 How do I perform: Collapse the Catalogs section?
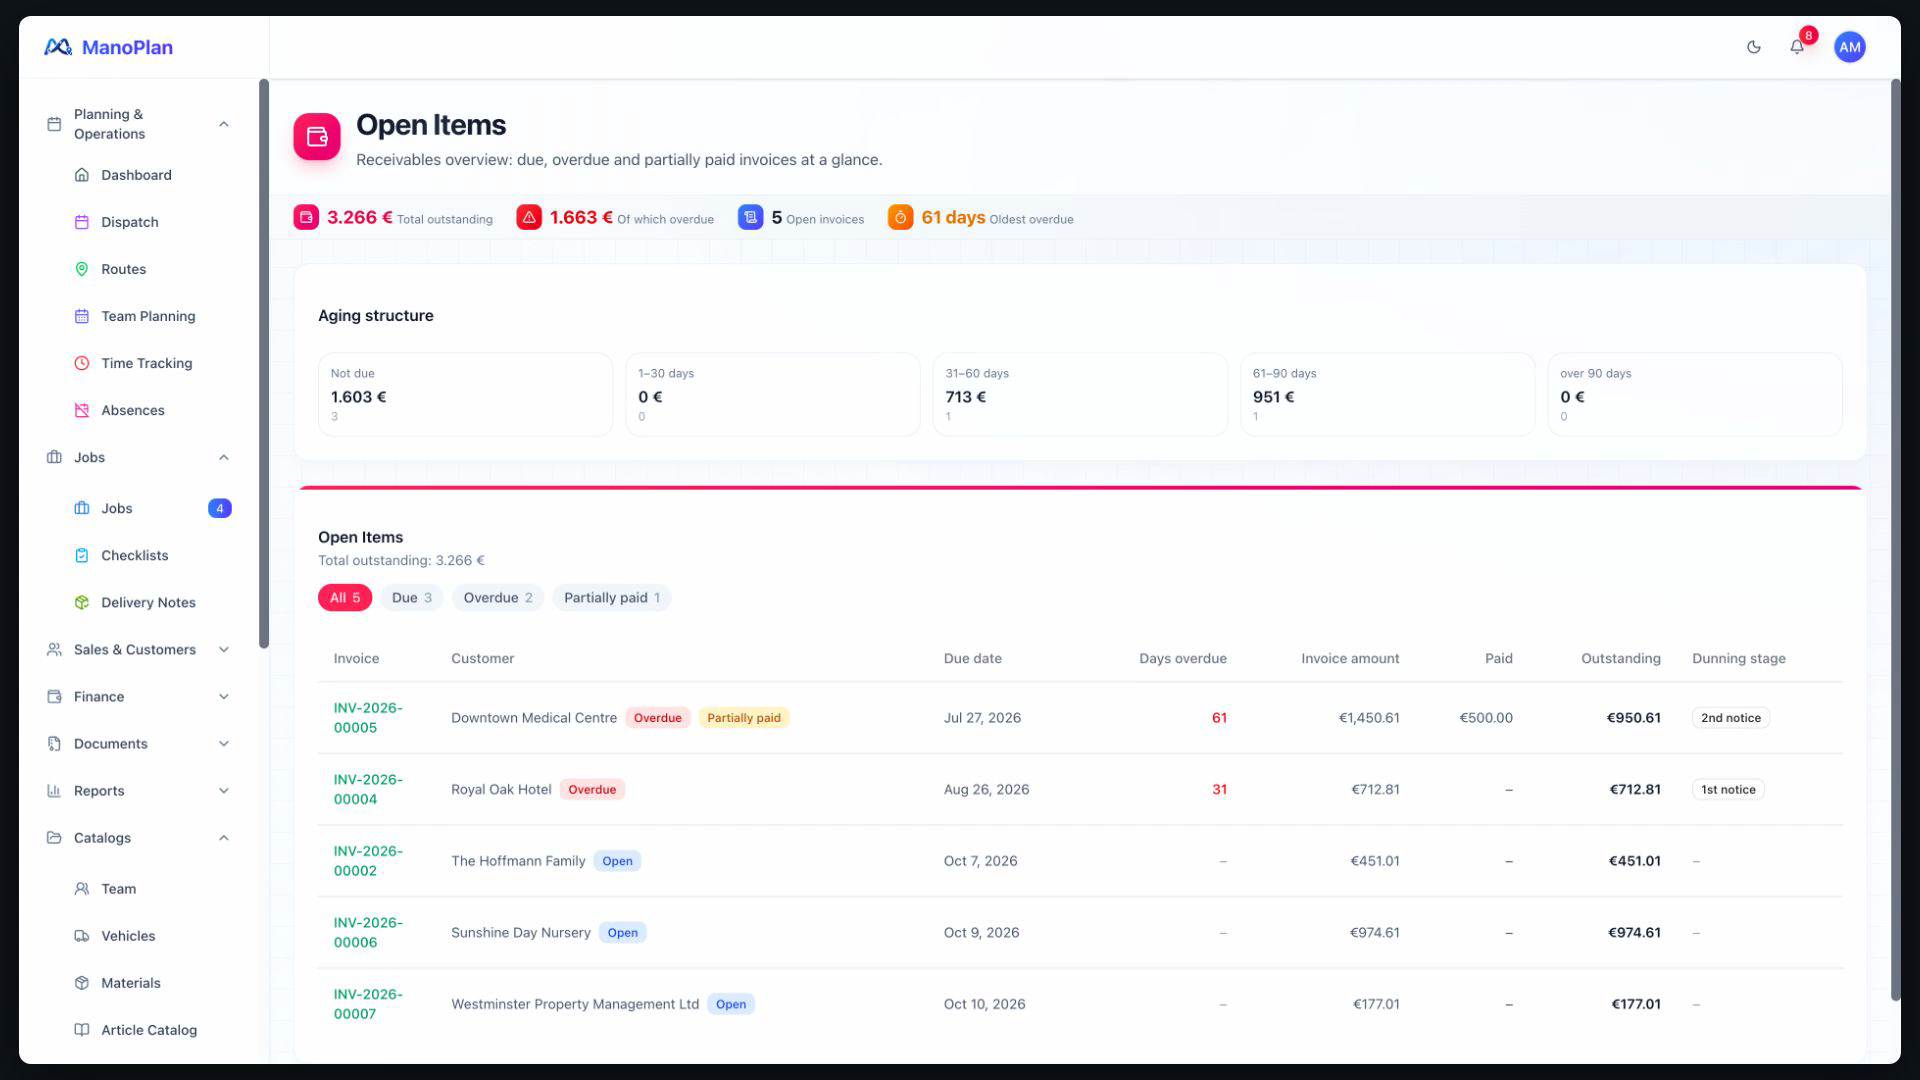[x=224, y=838]
